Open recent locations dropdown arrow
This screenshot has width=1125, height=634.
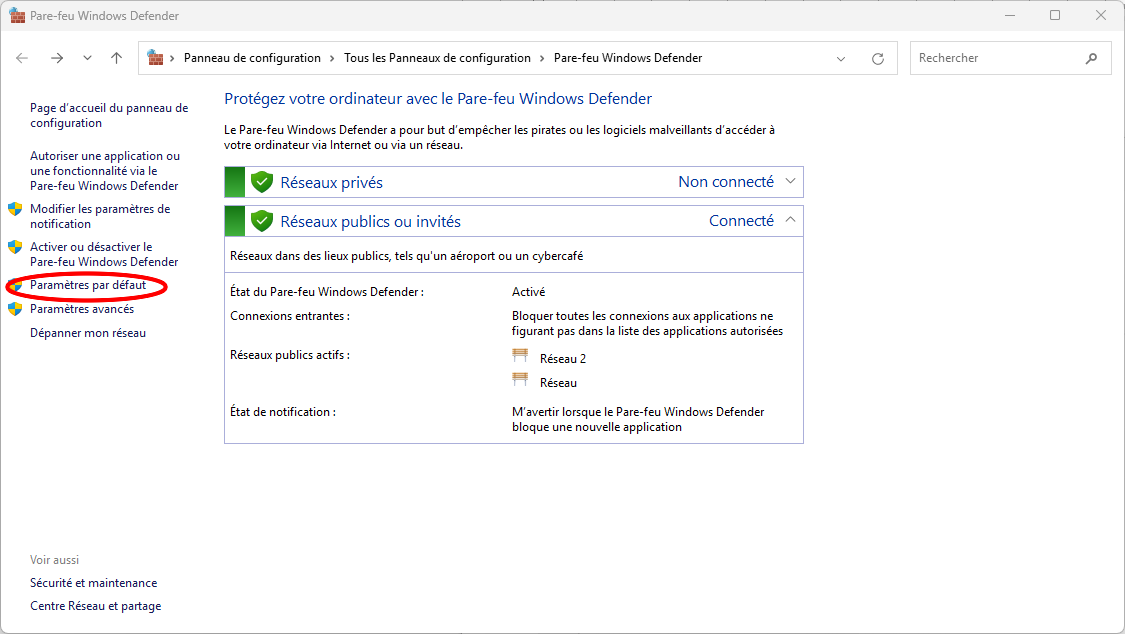click(87, 58)
